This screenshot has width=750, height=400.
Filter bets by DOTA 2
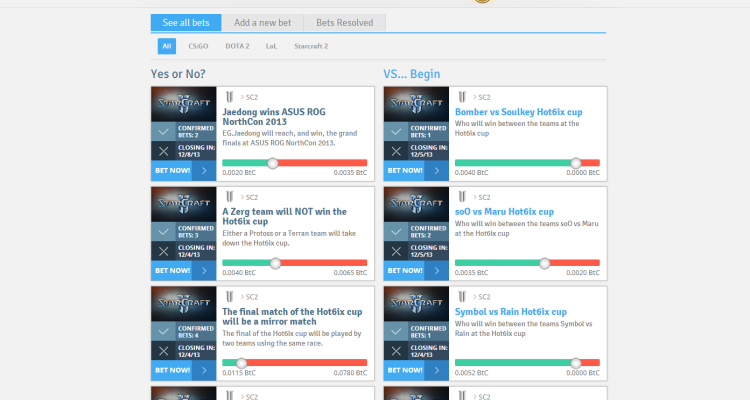click(x=237, y=46)
